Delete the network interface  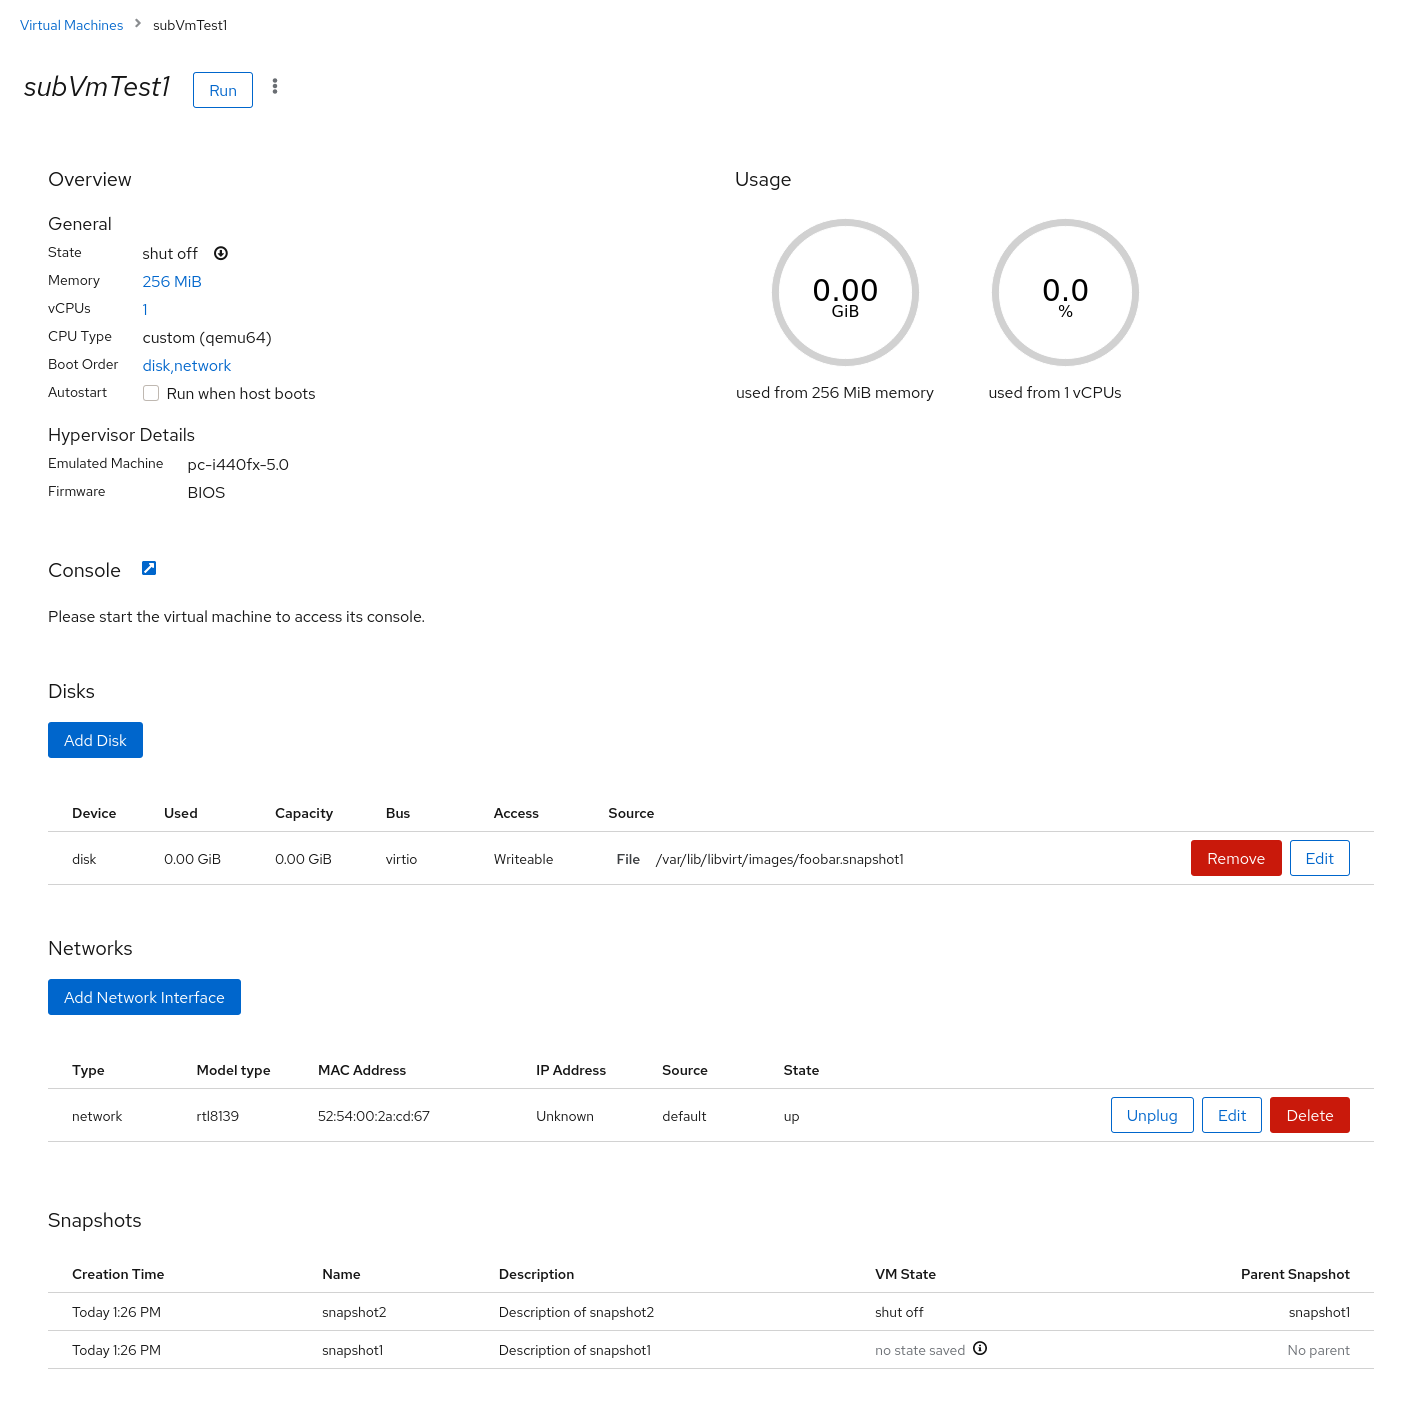(1309, 1115)
